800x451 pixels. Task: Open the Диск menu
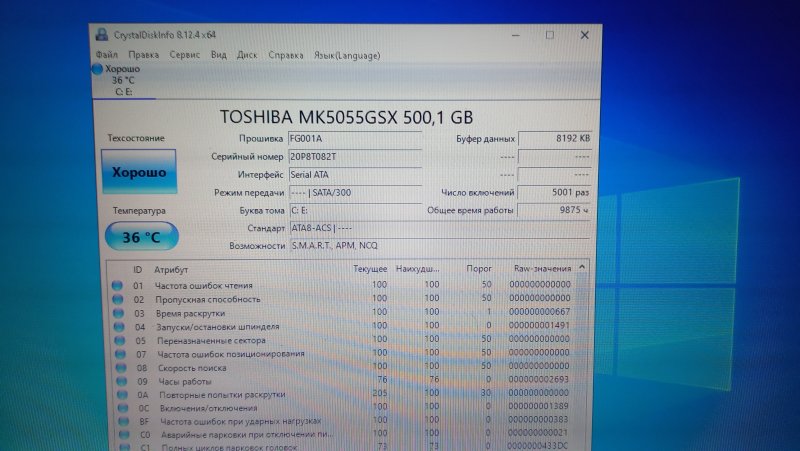pyautogui.click(x=247, y=55)
